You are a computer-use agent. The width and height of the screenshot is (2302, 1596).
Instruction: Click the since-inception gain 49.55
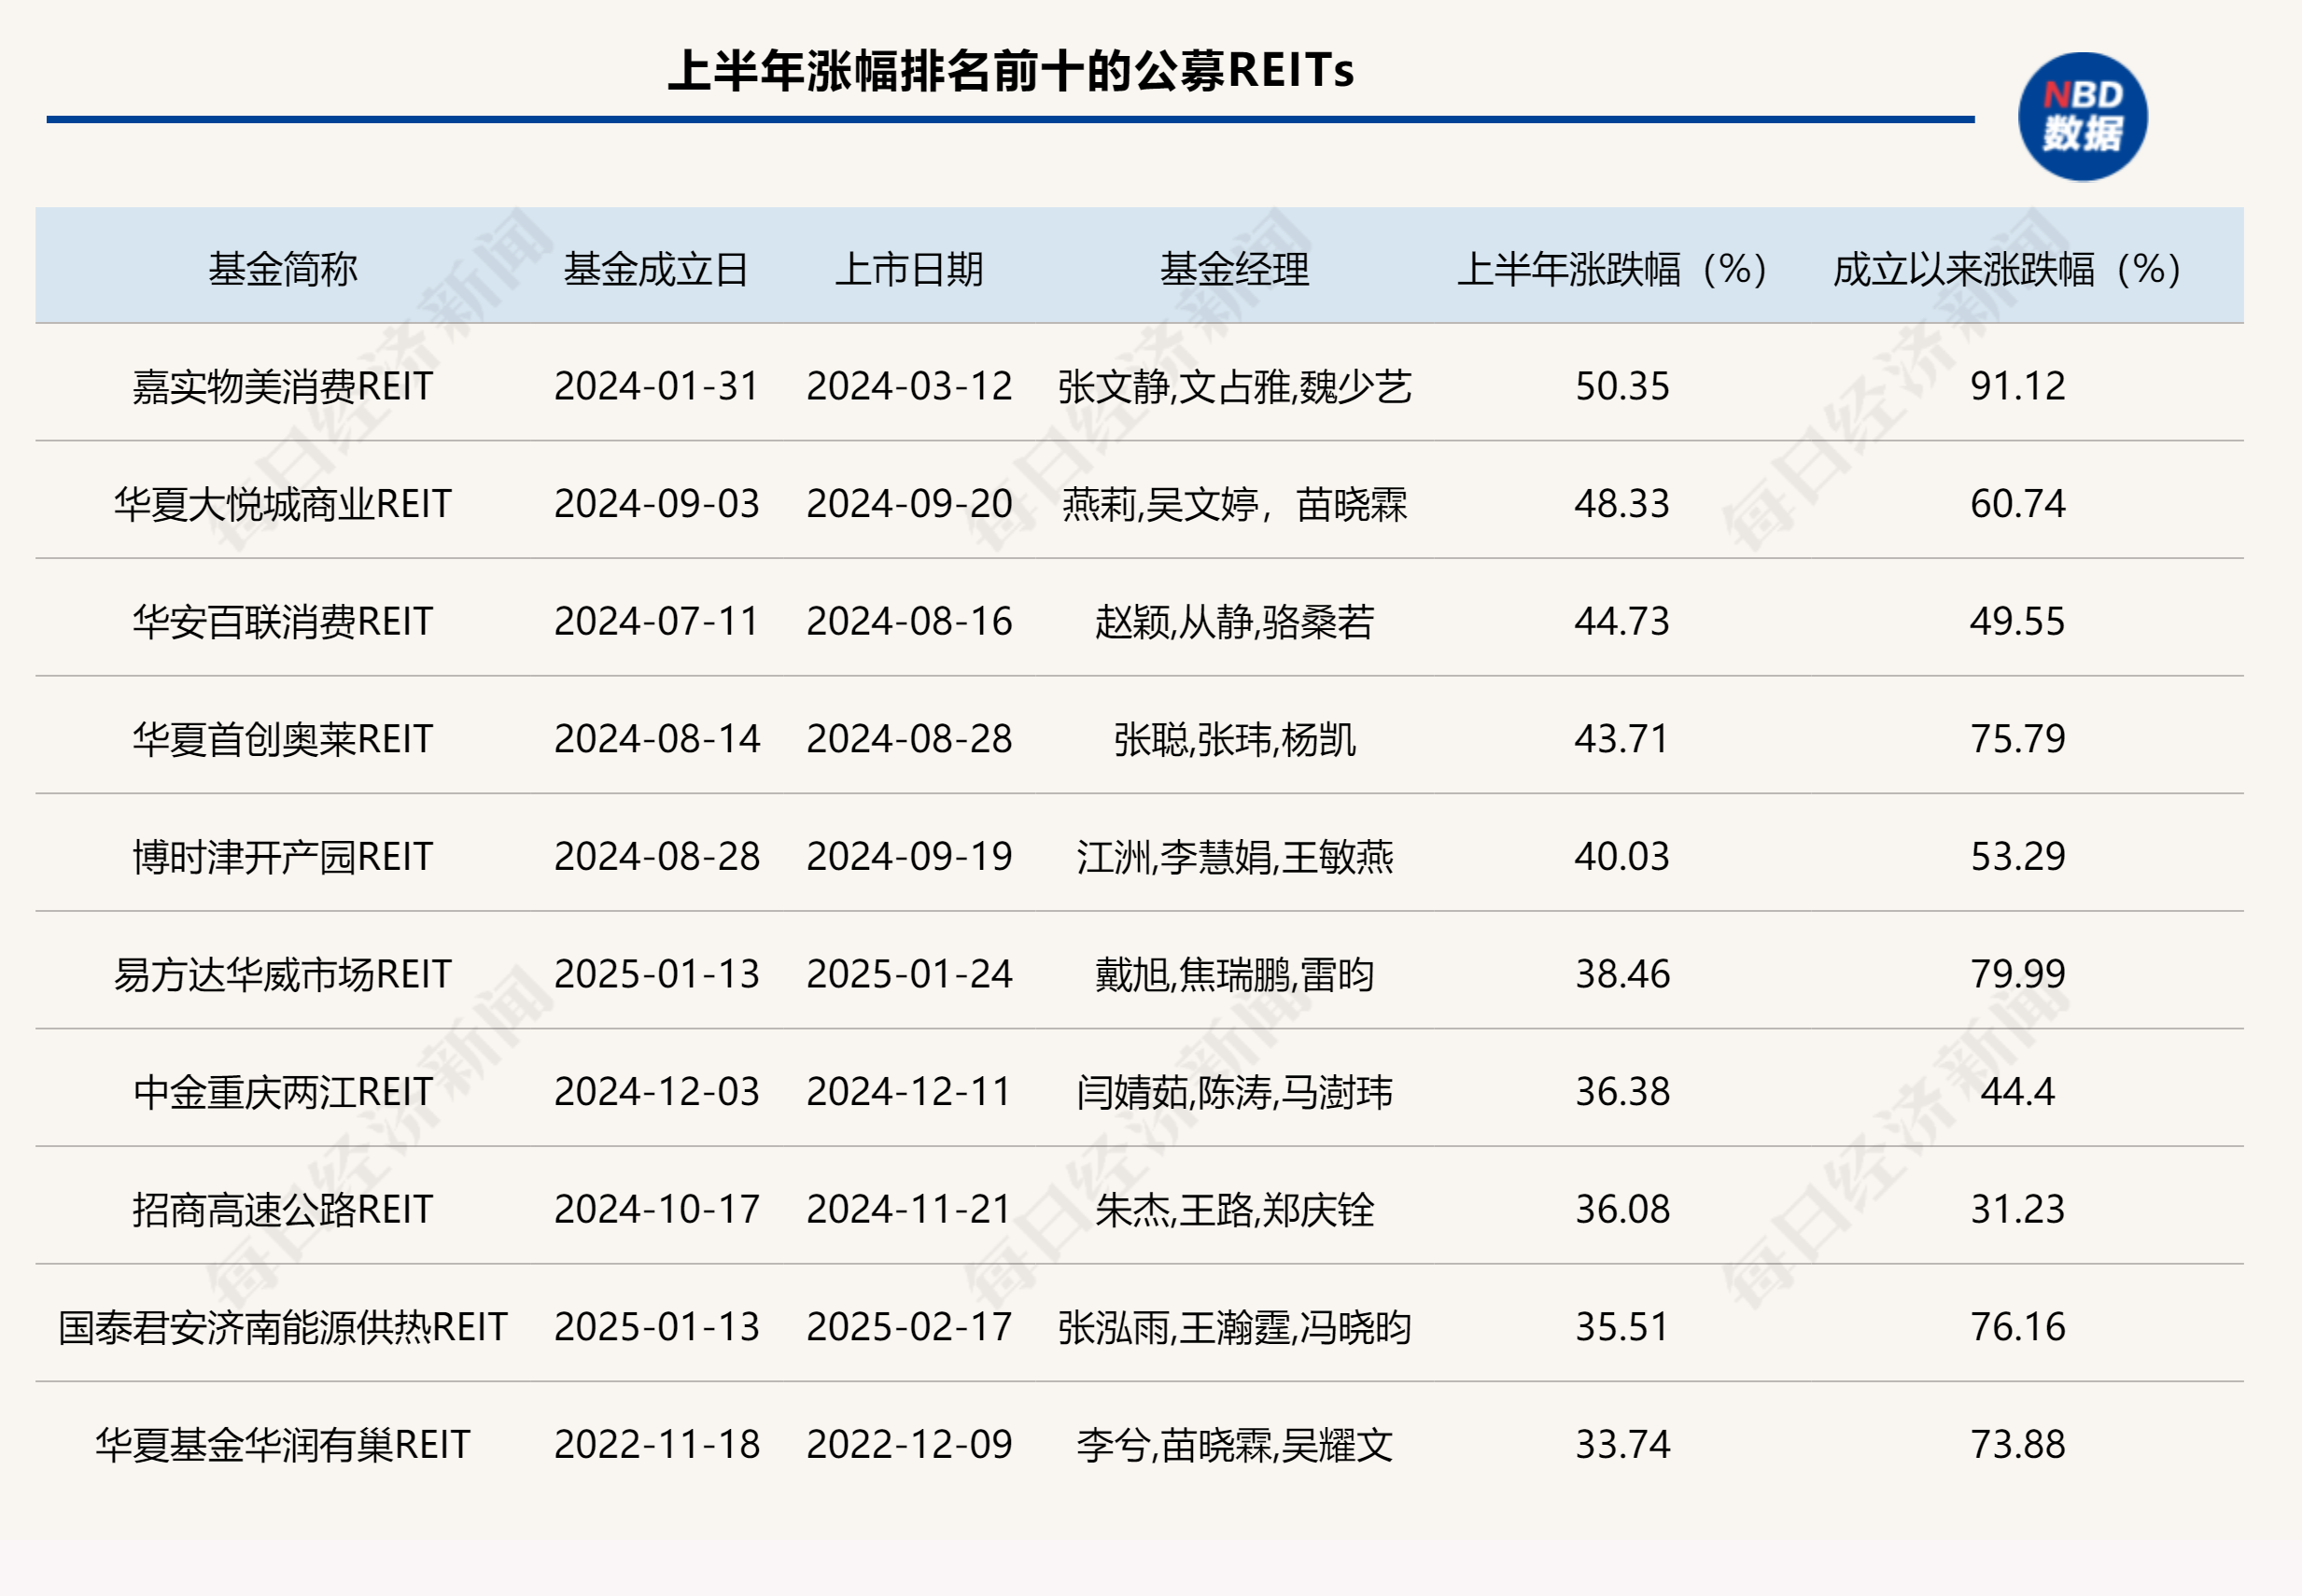pyautogui.click(x=2017, y=621)
